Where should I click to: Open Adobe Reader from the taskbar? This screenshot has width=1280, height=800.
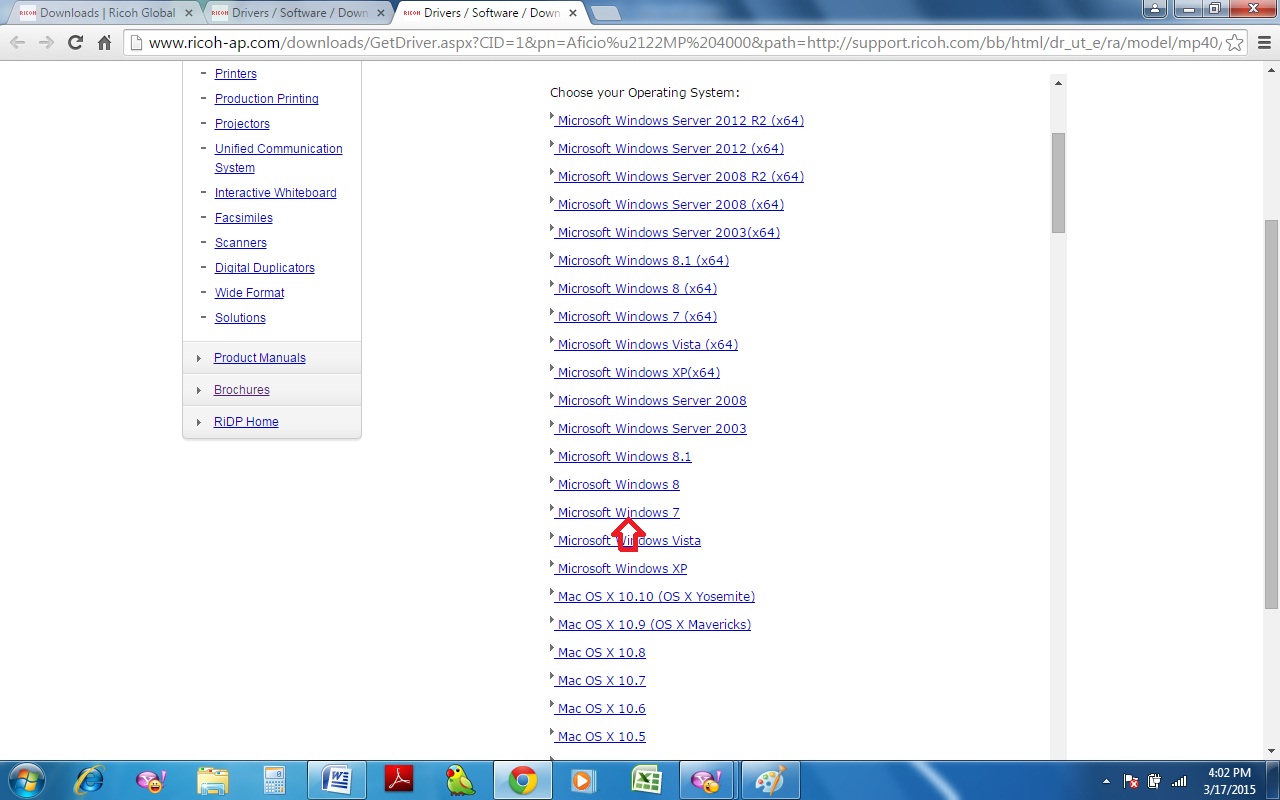399,780
